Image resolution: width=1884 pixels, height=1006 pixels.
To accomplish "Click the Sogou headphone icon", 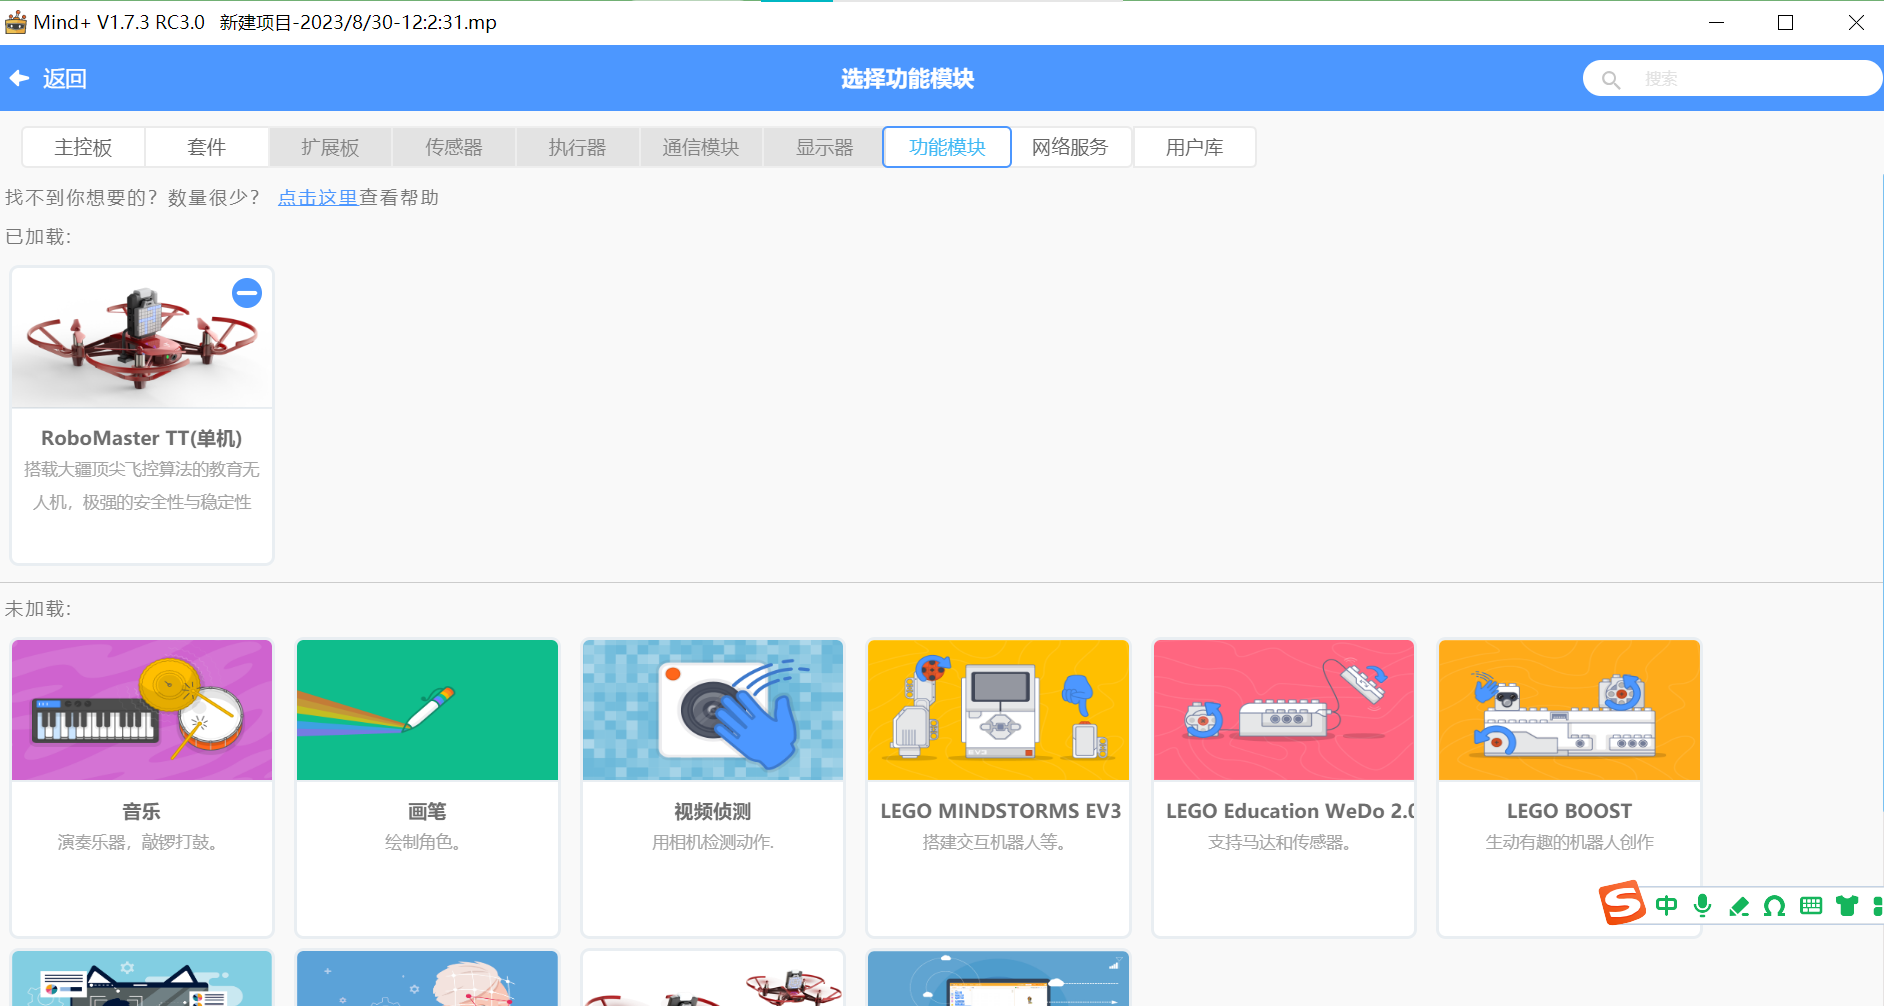I will pos(1775,906).
